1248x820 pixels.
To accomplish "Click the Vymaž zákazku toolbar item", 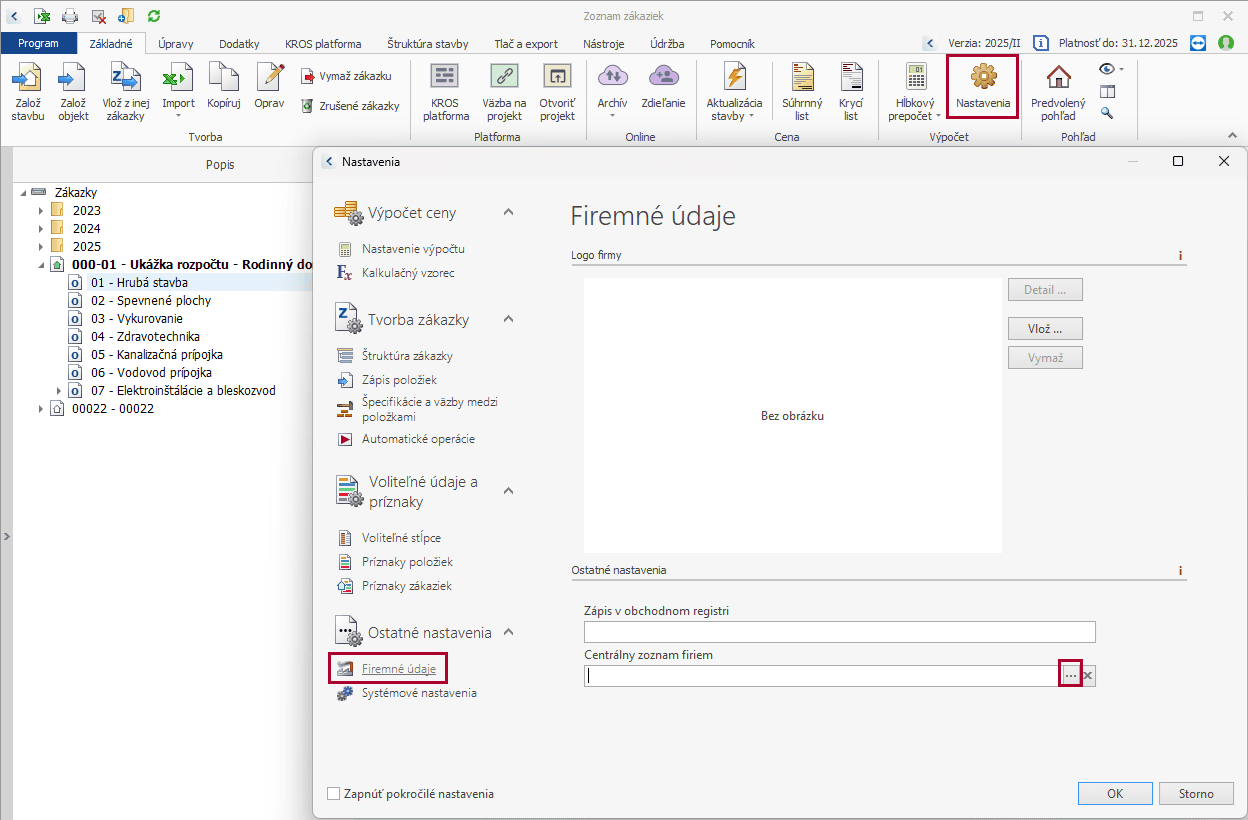I will pyautogui.click(x=346, y=76).
